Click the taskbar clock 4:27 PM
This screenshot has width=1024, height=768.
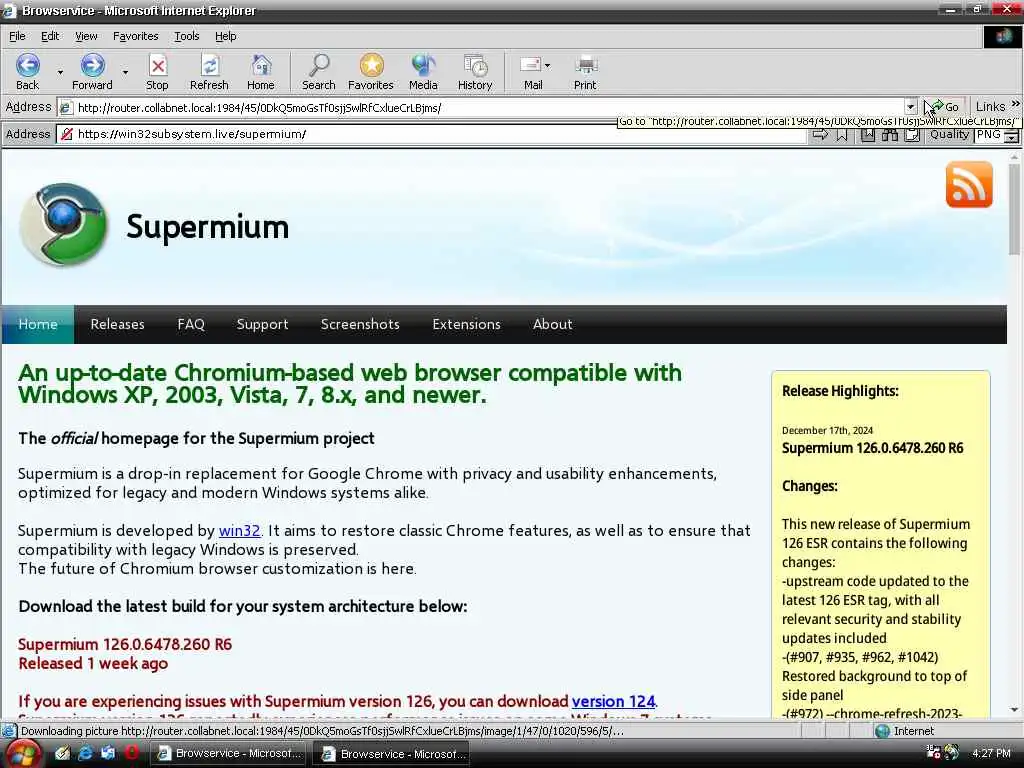click(991, 754)
